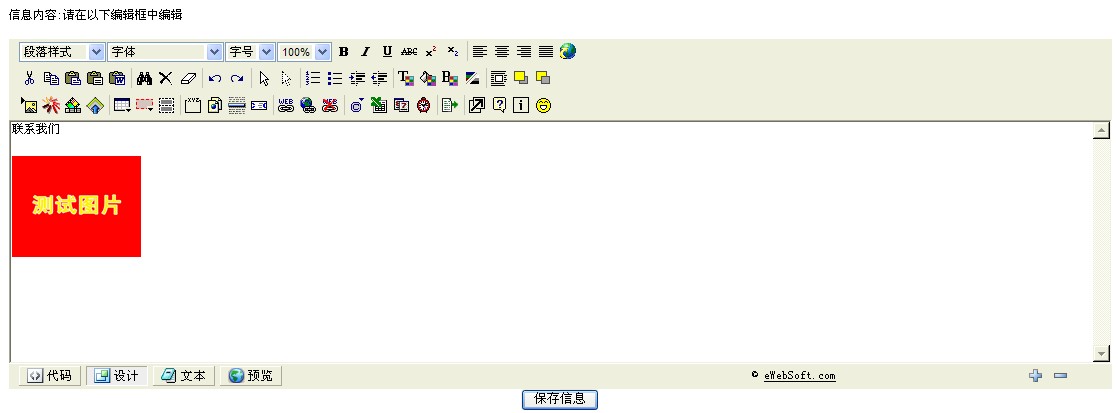Insert image icon
Image resolution: width=1118 pixels, height=413 pixels.
(x=29, y=106)
